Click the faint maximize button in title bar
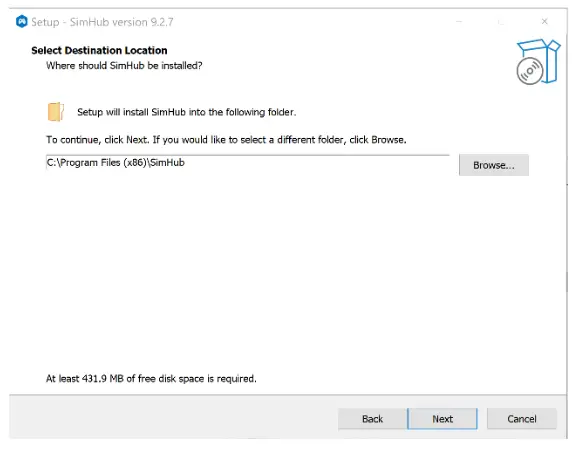The width and height of the screenshot is (581, 456). coord(501,21)
